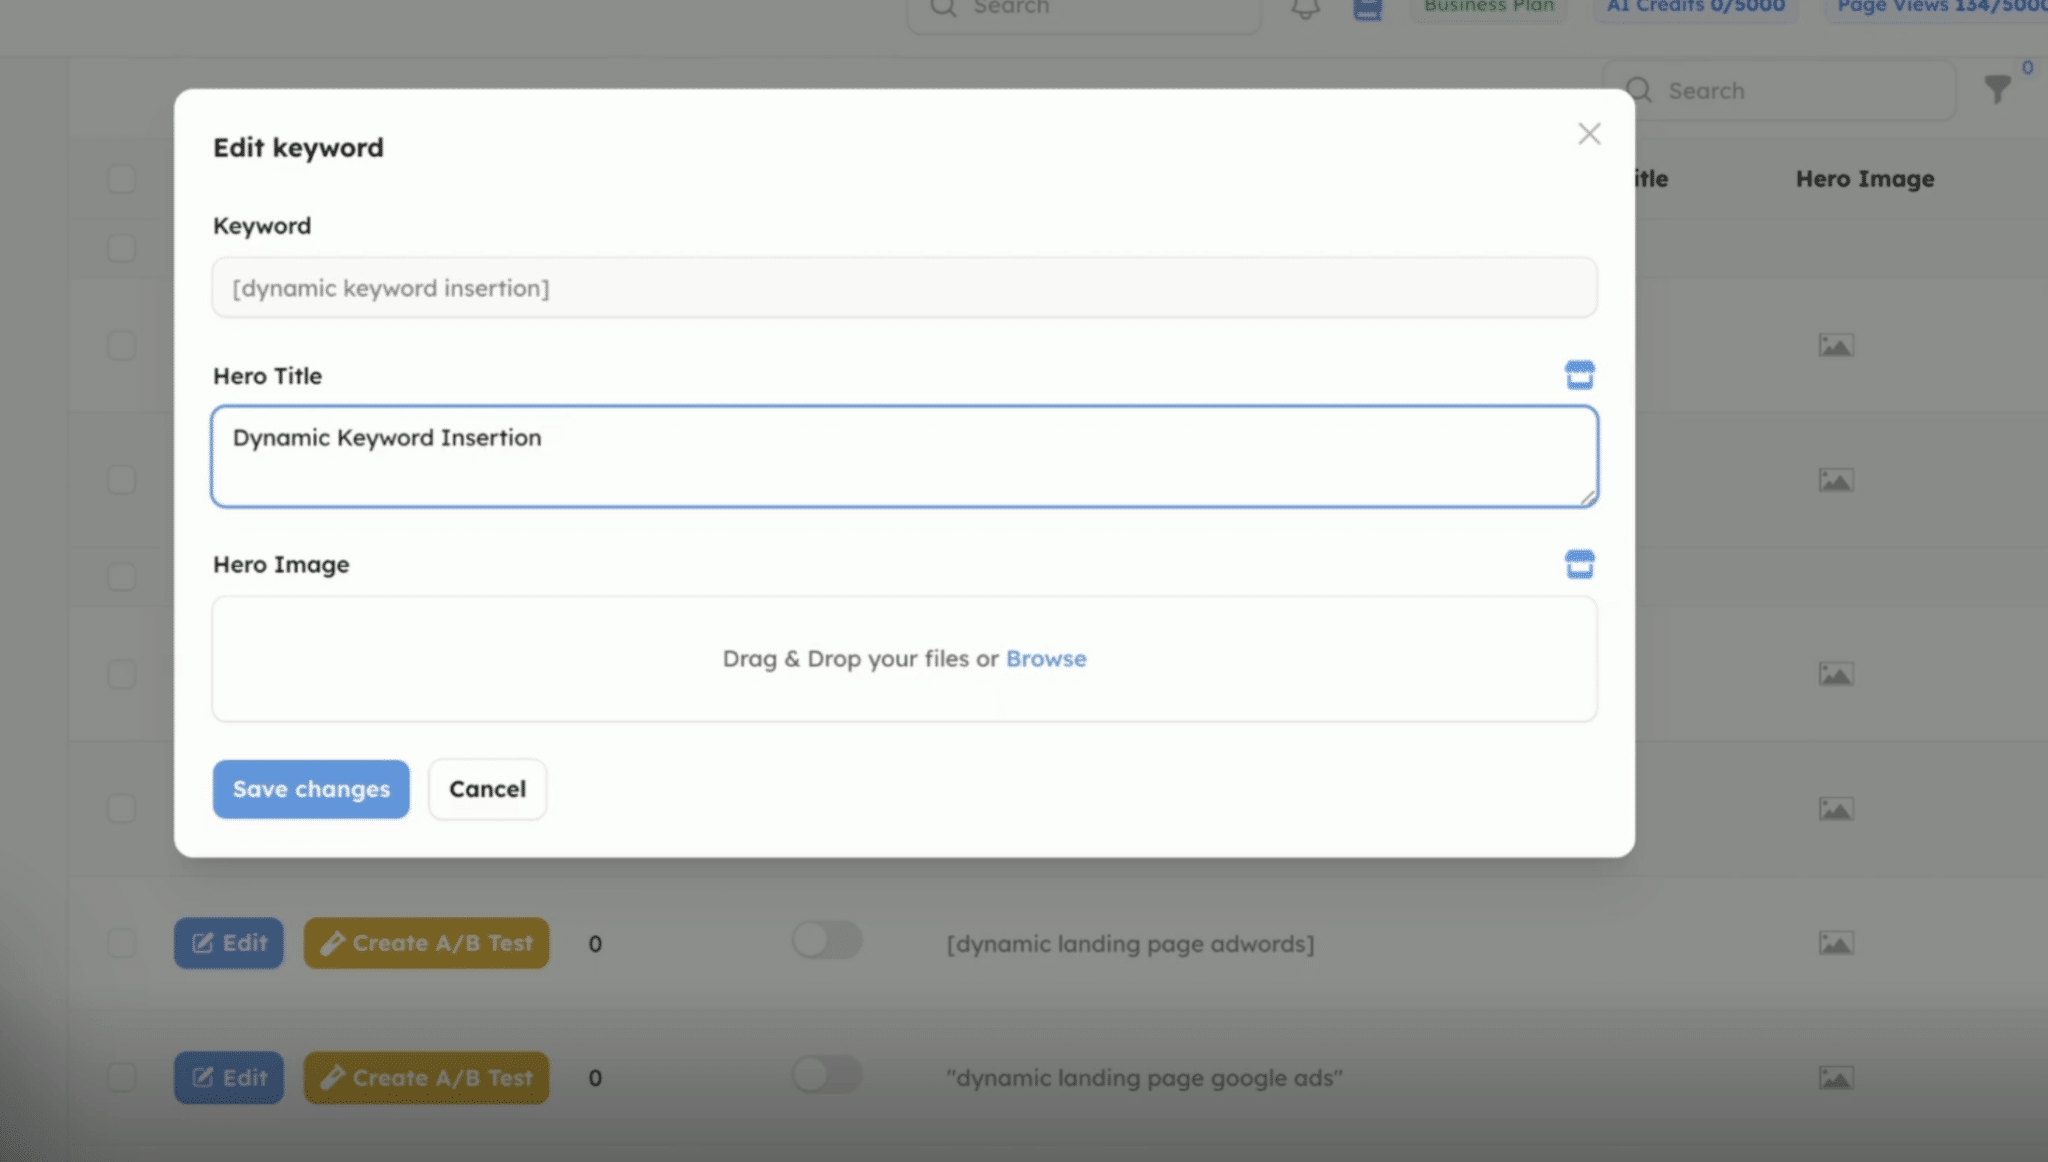Viewport: 2048px width, 1162px height.
Task: Click Create A/B Test for adwords row
Action: (x=426, y=943)
